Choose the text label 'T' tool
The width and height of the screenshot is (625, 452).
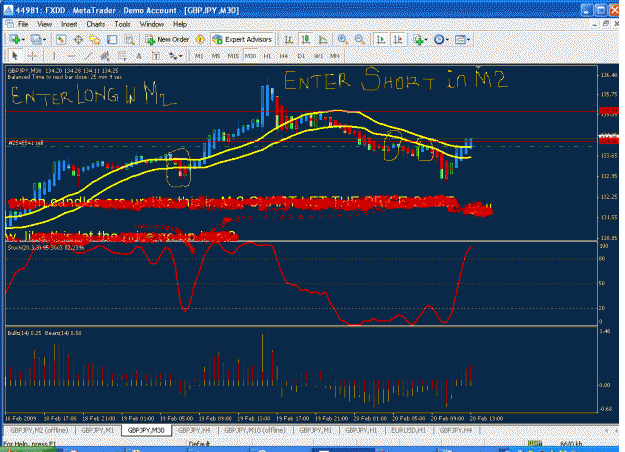click(x=156, y=56)
